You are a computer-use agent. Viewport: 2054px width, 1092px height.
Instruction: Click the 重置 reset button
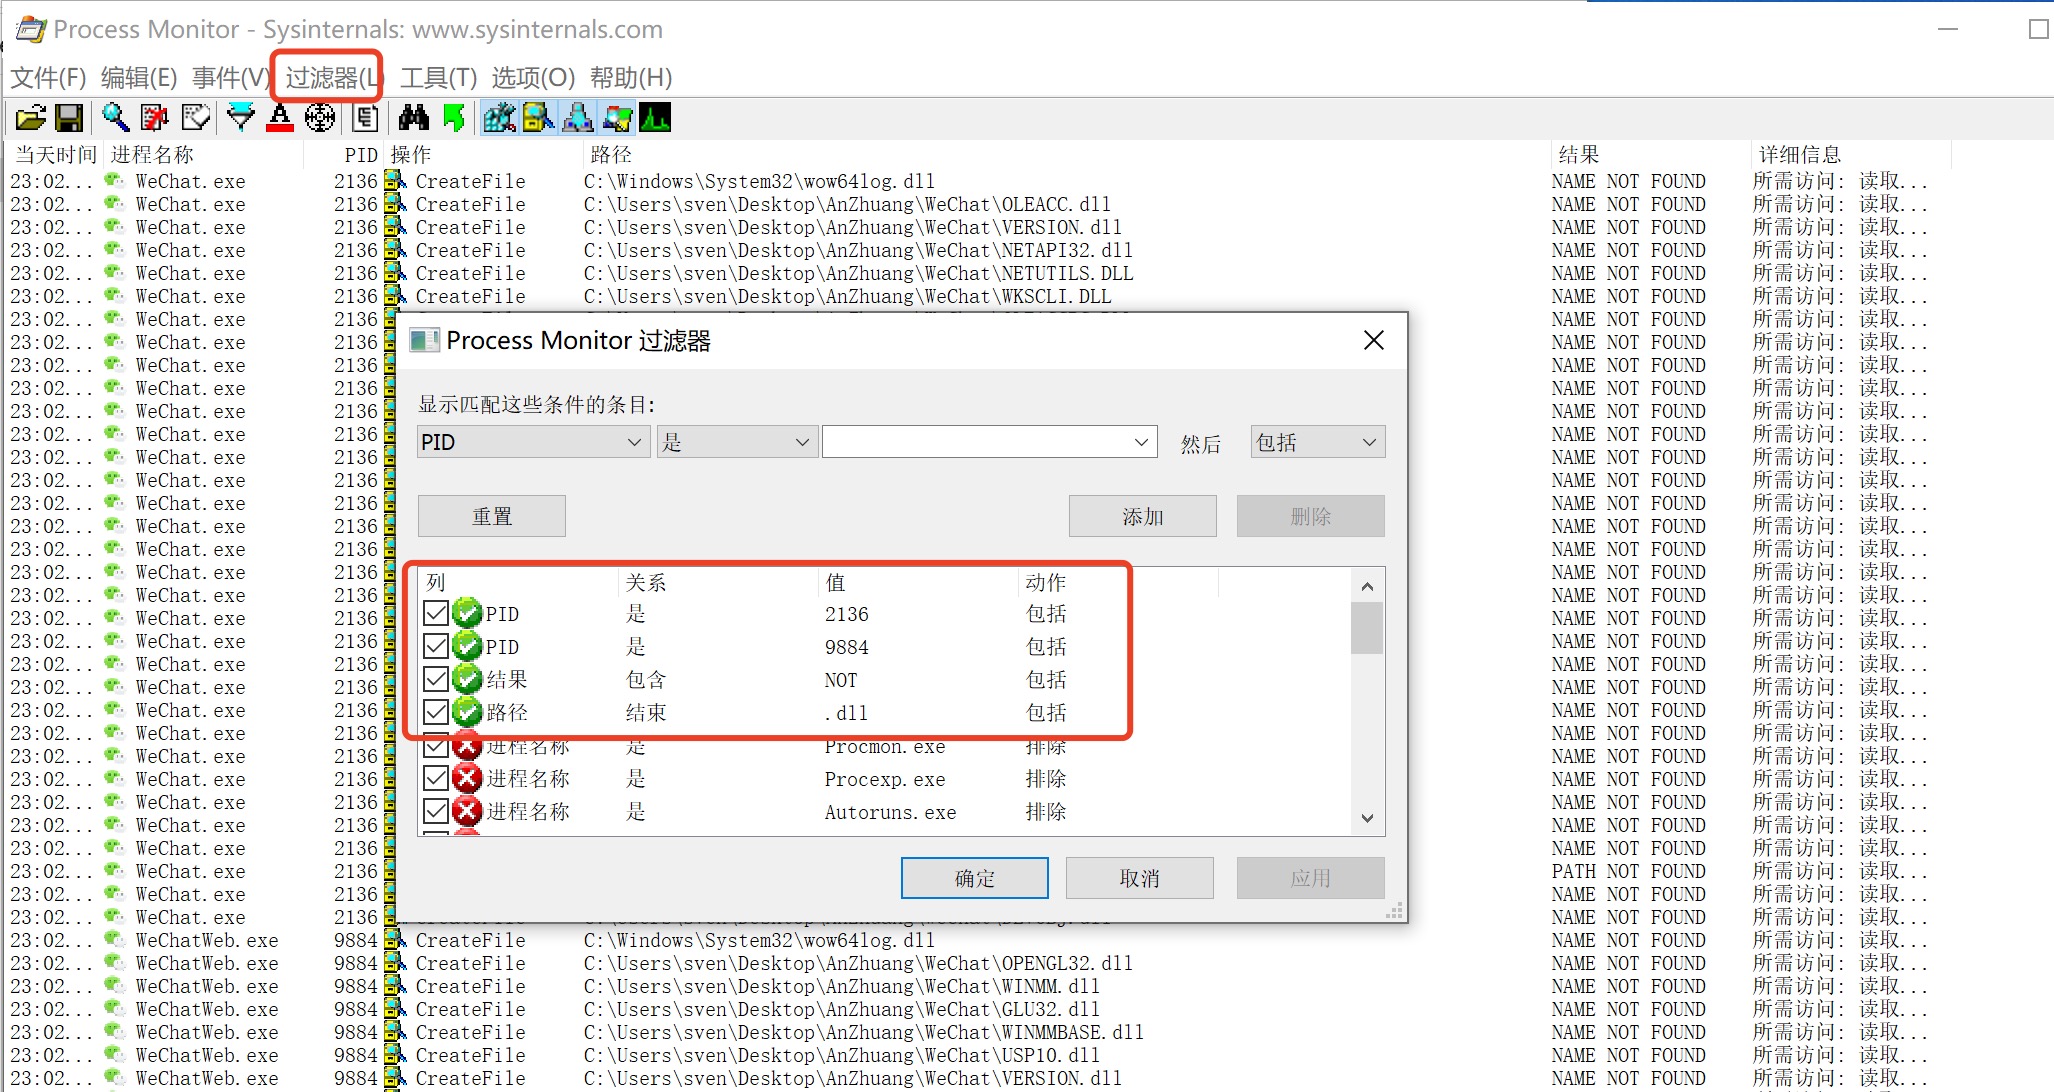(492, 516)
